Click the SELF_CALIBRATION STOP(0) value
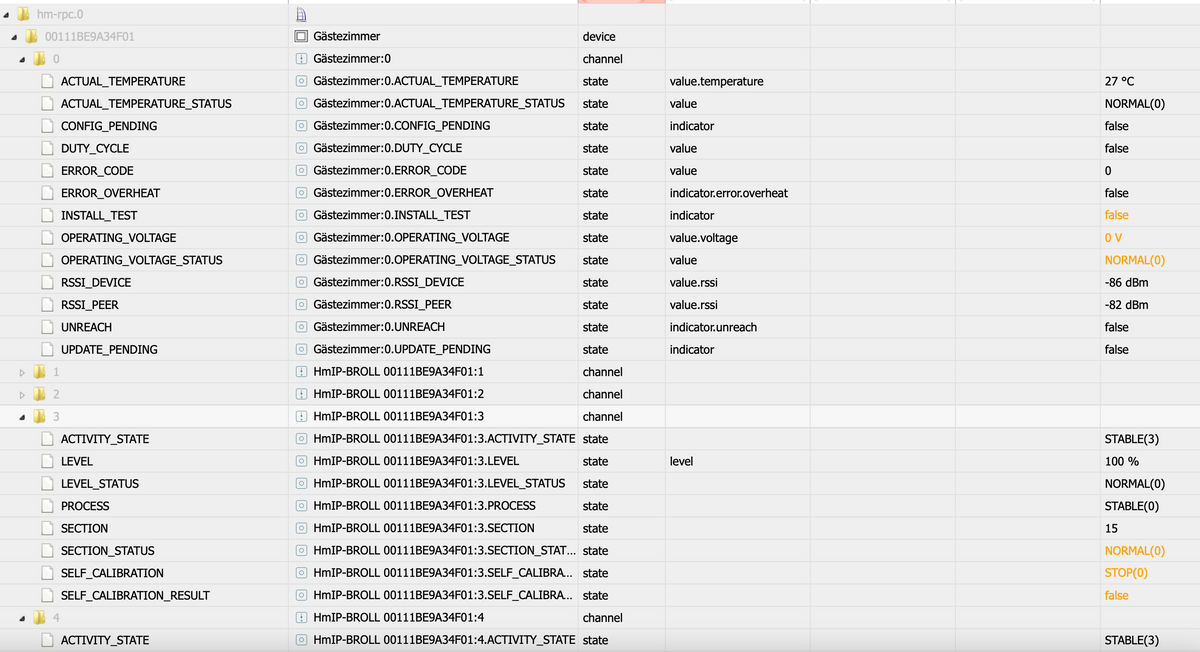The height and width of the screenshot is (652, 1200). (1126, 573)
